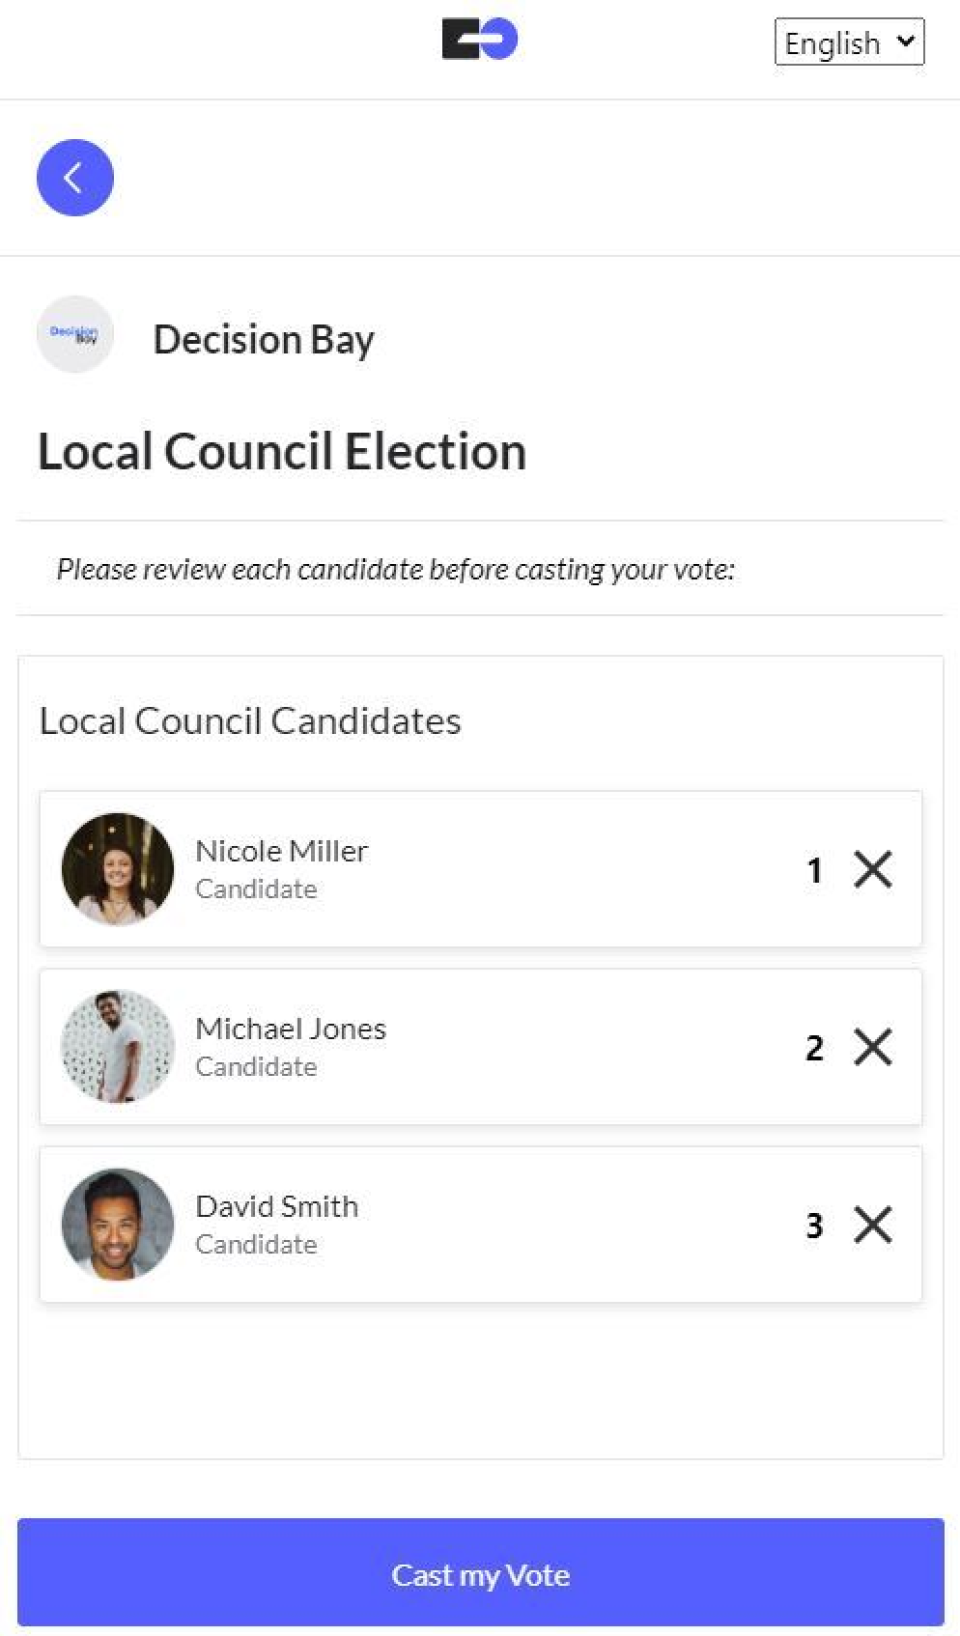The width and height of the screenshot is (960, 1636).
Task: Click the app logo in the header
Action: point(480,39)
